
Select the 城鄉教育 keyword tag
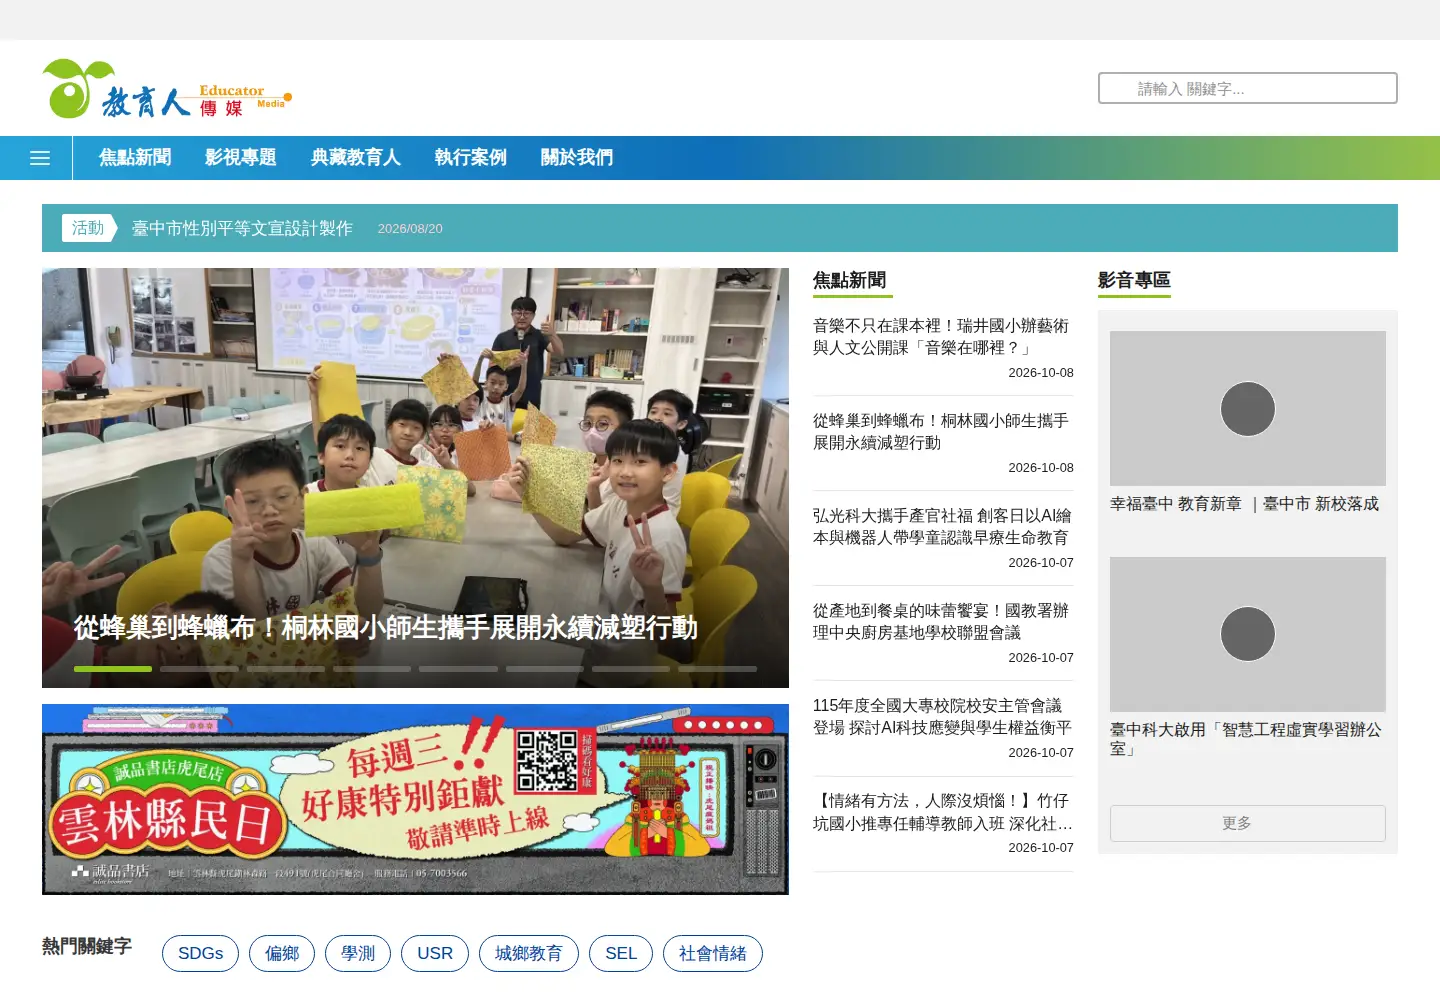click(529, 953)
